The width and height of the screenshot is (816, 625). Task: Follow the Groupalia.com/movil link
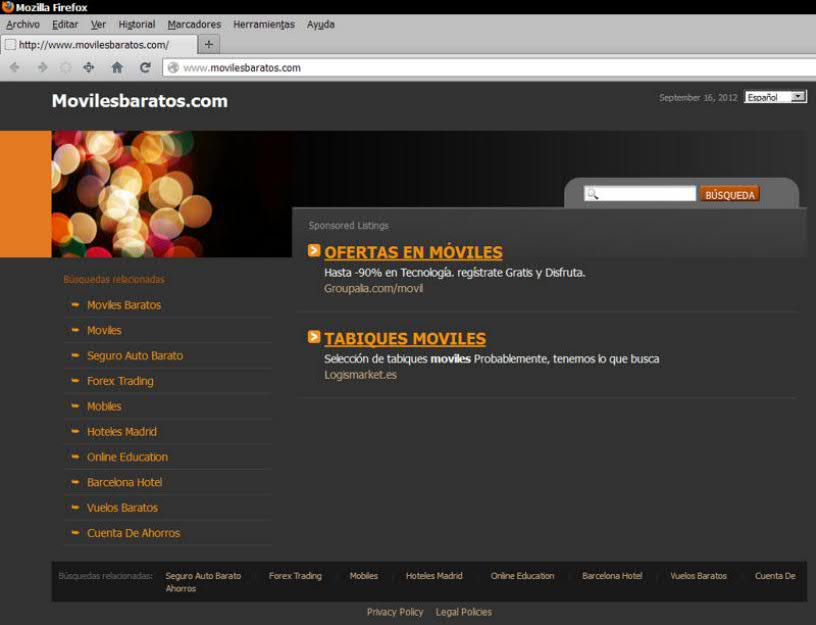(x=373, y=288)
